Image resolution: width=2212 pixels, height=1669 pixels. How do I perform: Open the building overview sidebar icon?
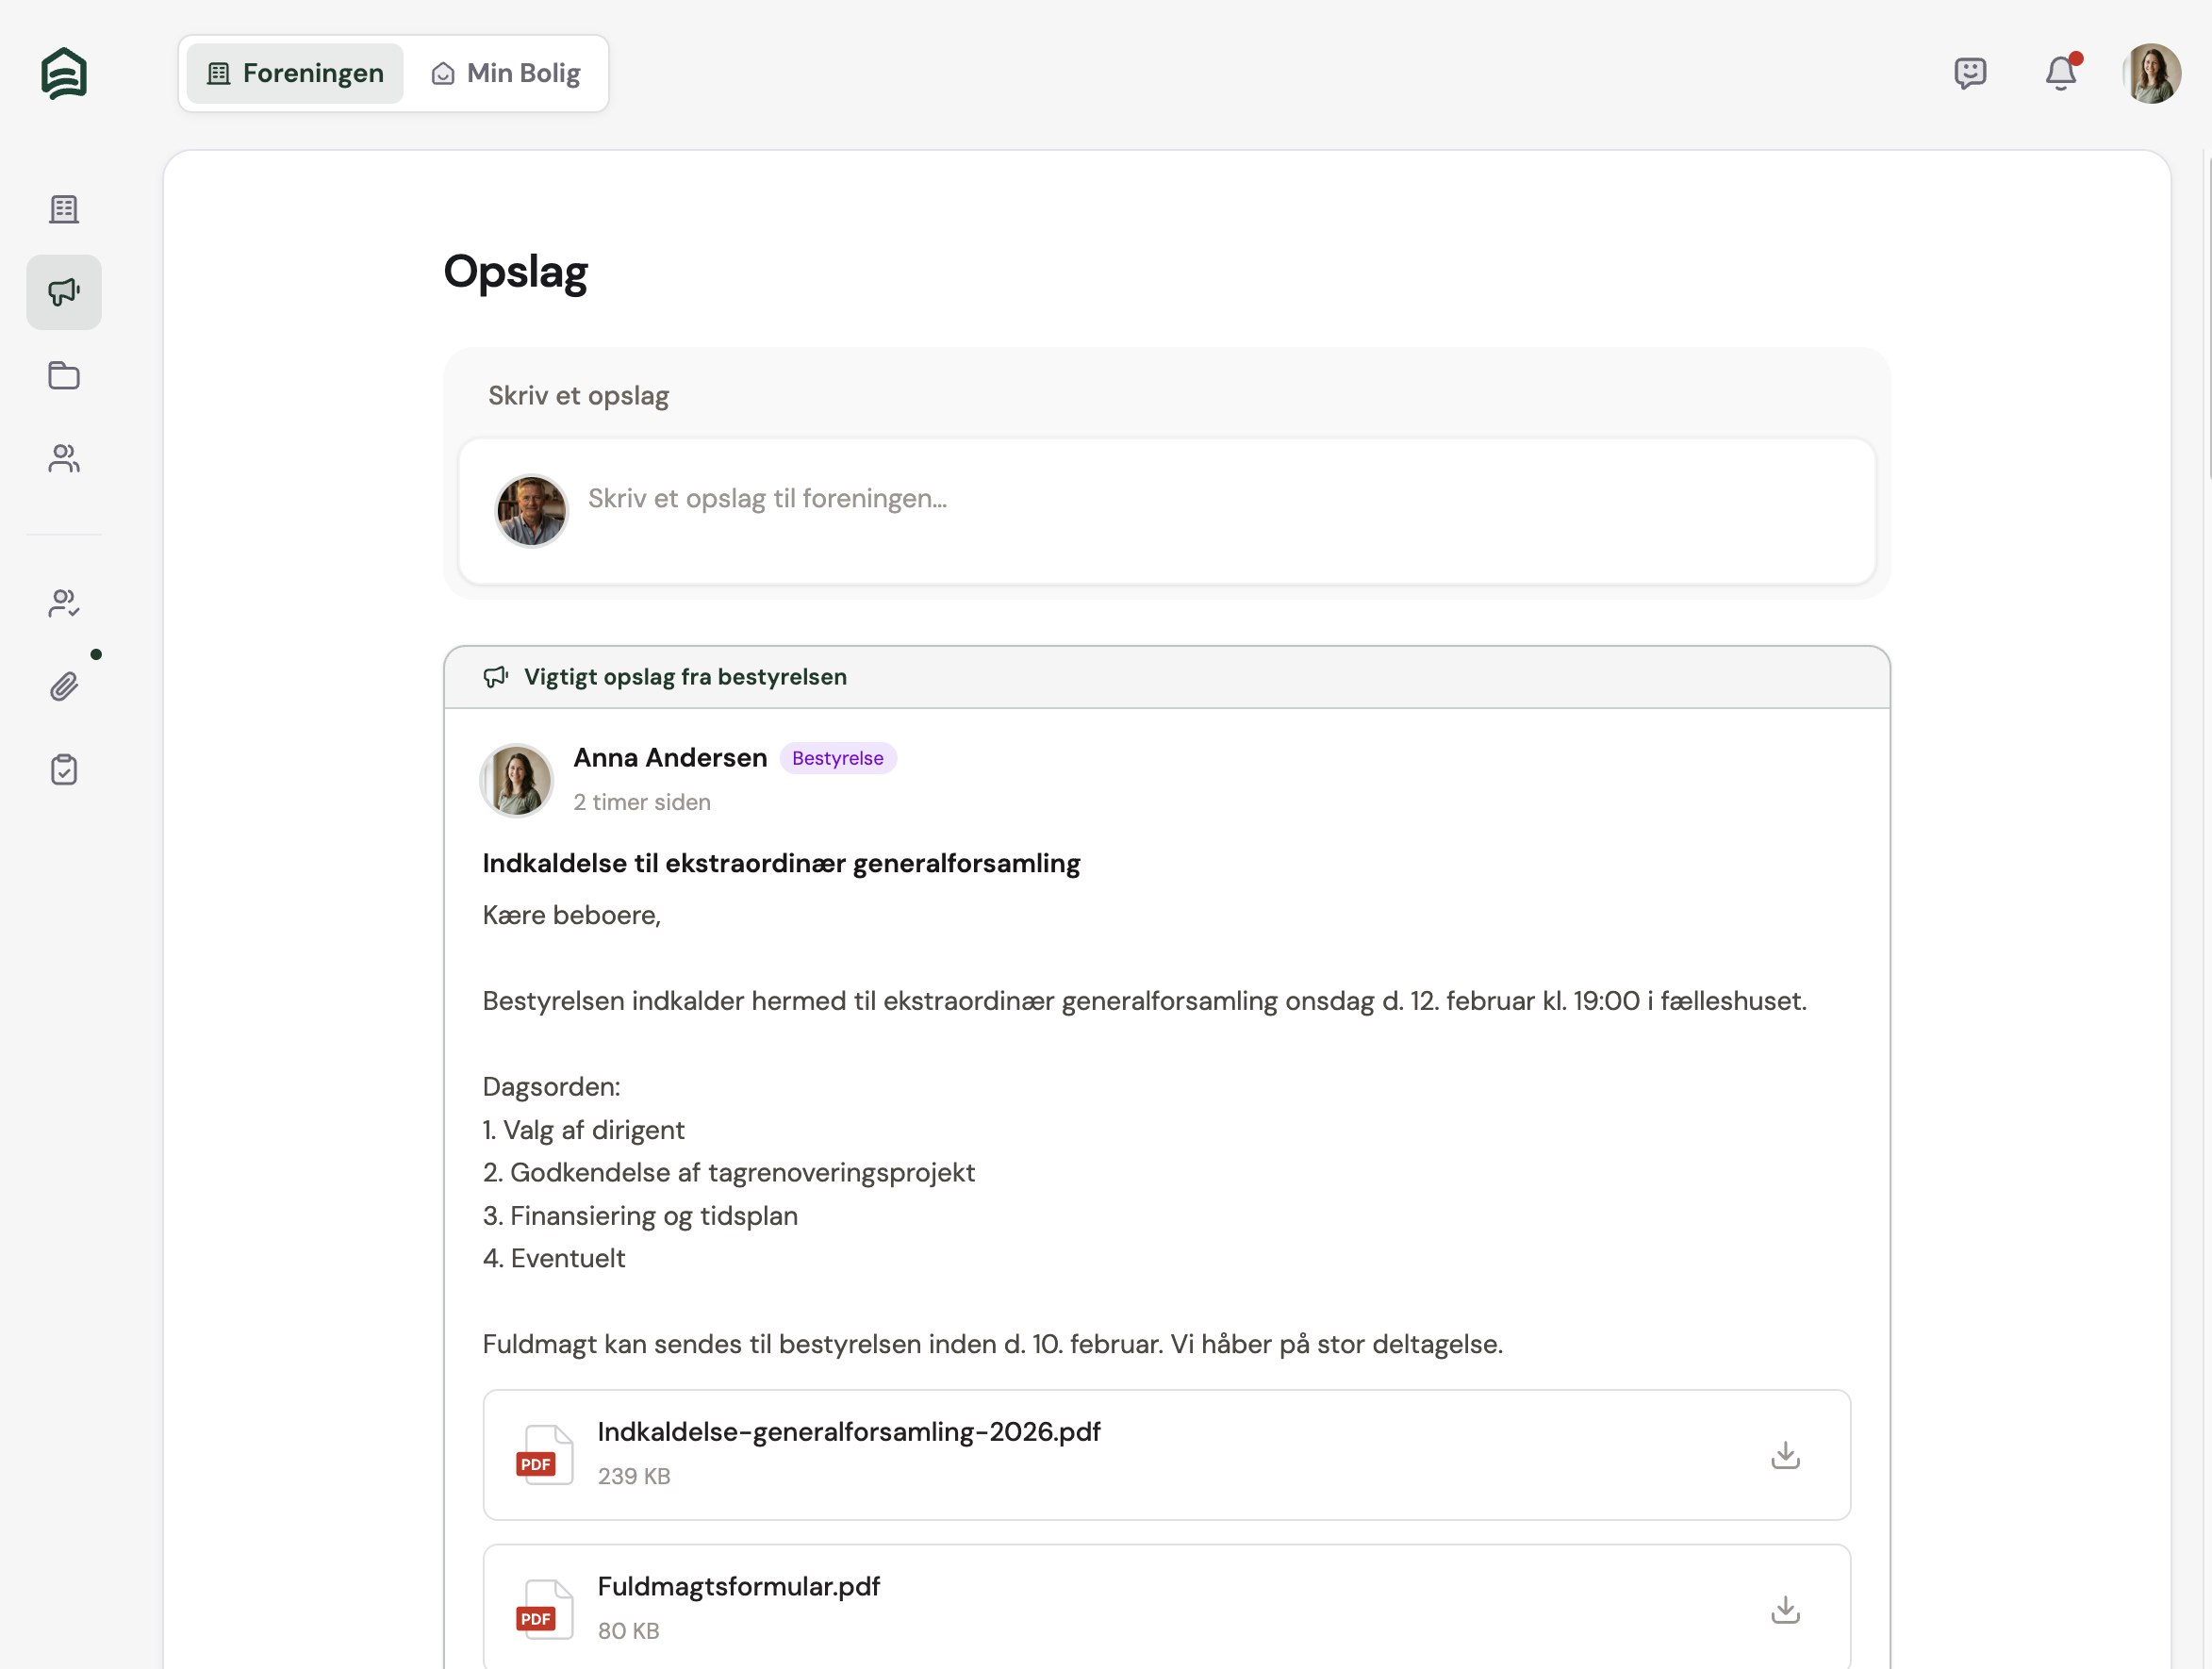tap(64, 209)
